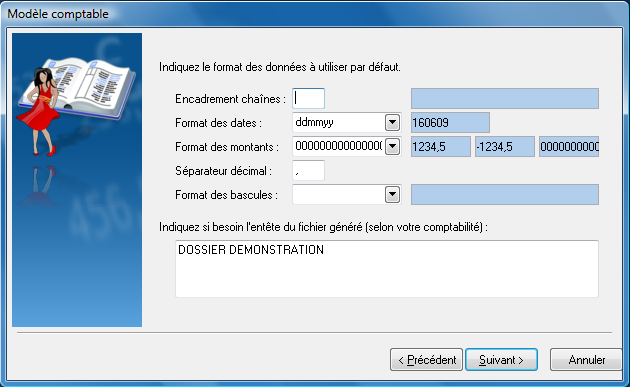The height and width of the screenshot is (387, 630).
Task: Click the book and woman wizard illustration
Action: tap(77, 180)
